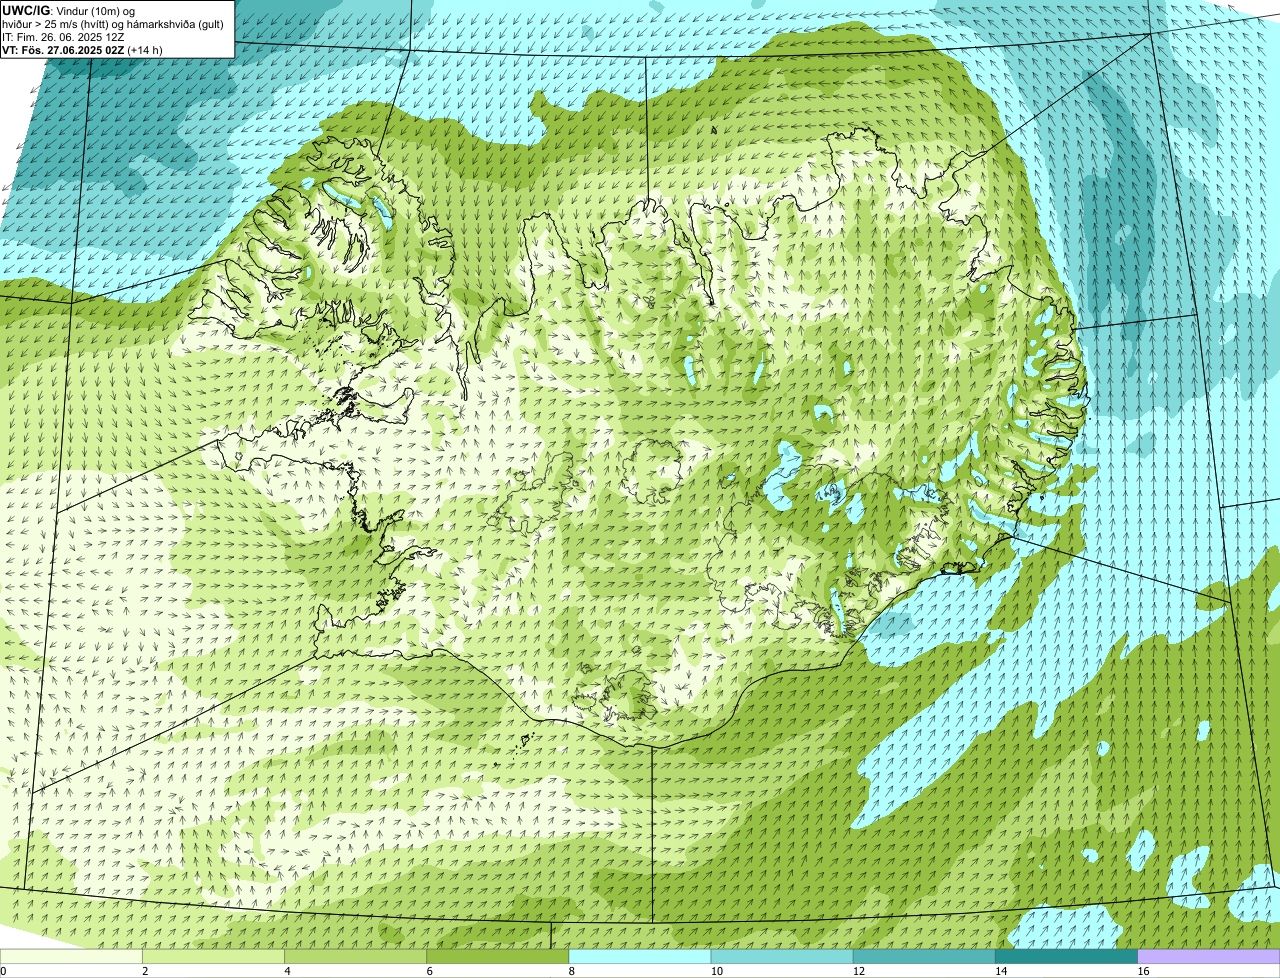This screenshot has height=978, width=1280.
Task: Click the "2" scale label
Action: click(145, 971)
